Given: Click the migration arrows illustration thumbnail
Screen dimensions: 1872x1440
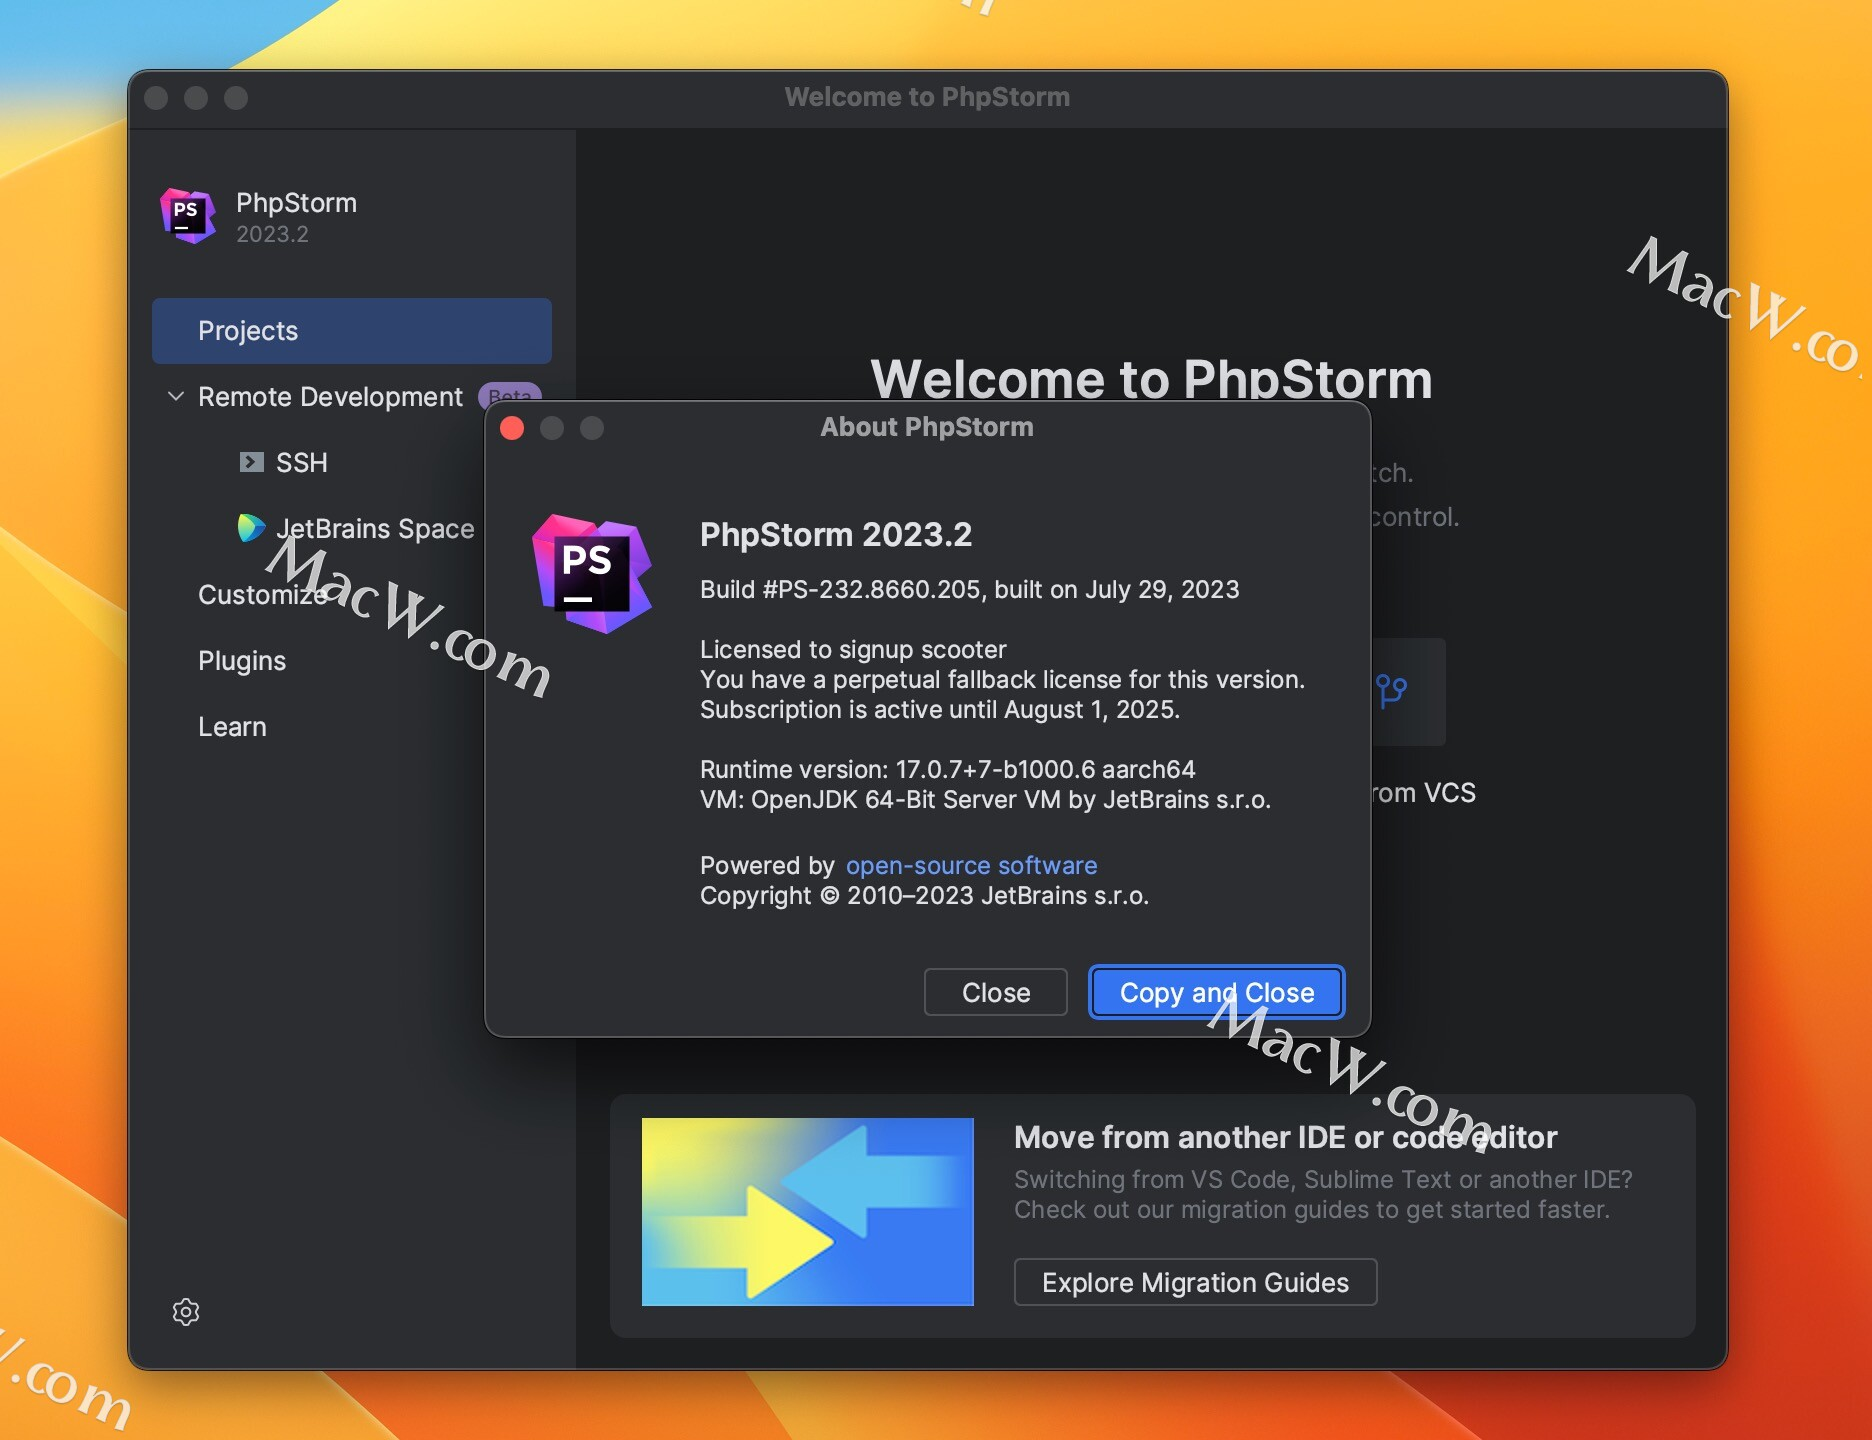Looking at the screenshot, I should tap(806, 1212).
